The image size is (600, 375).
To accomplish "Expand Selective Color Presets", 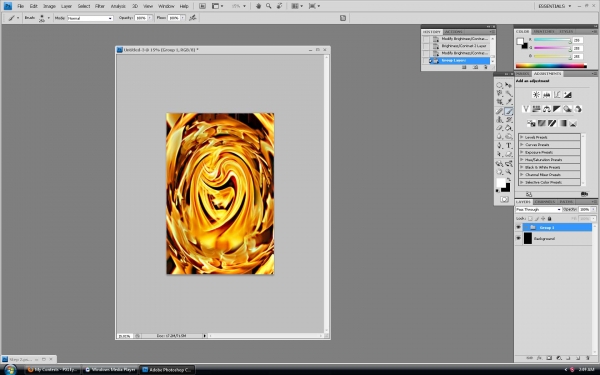I will (522, 182).
